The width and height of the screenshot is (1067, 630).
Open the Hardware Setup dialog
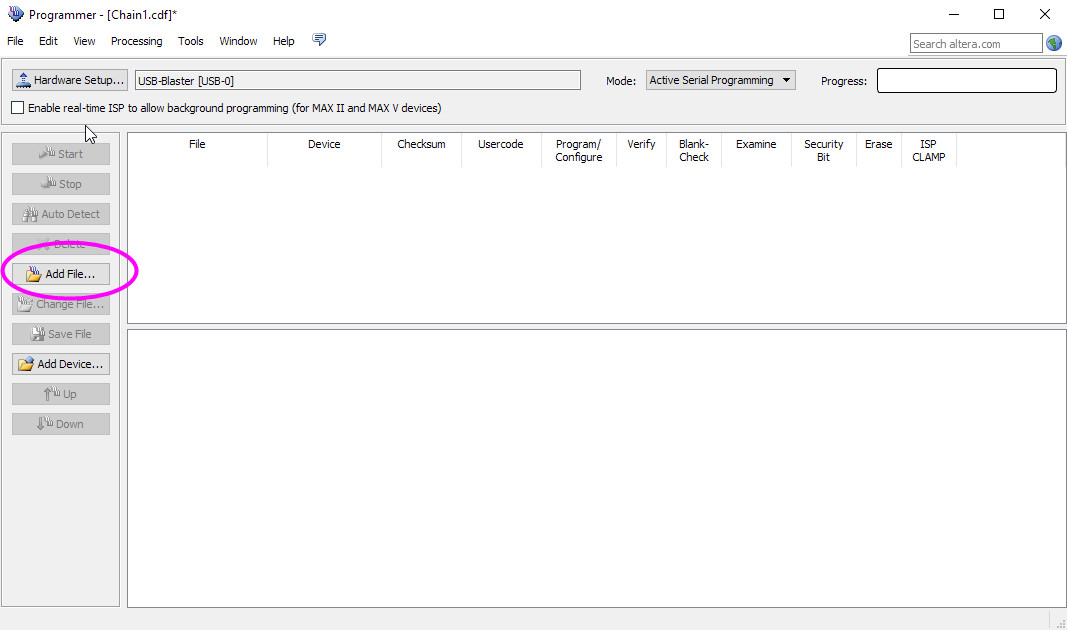70,80
